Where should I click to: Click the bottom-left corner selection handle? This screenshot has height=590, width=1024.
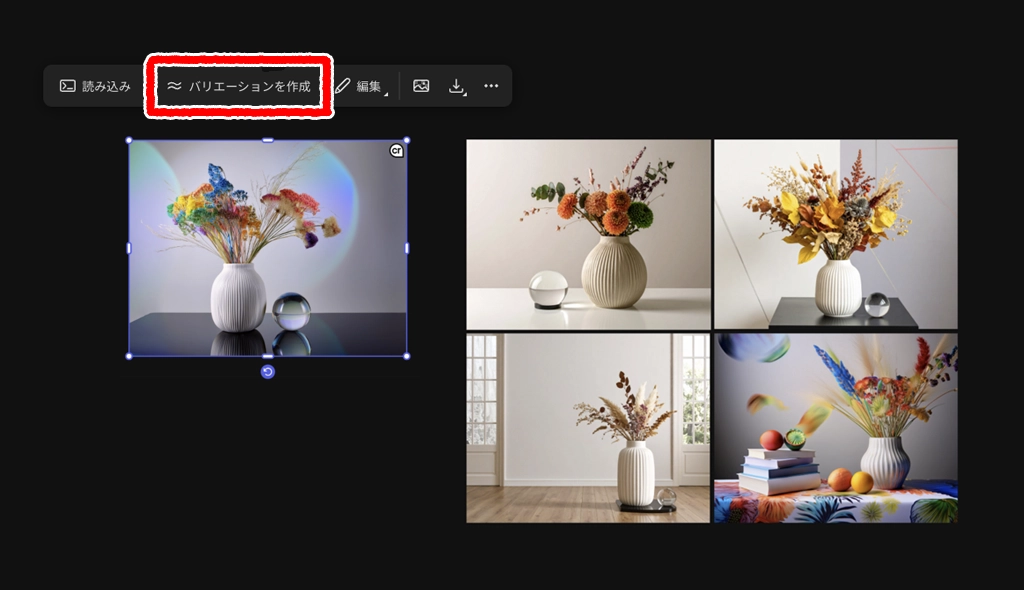click(x=129, y=356)
